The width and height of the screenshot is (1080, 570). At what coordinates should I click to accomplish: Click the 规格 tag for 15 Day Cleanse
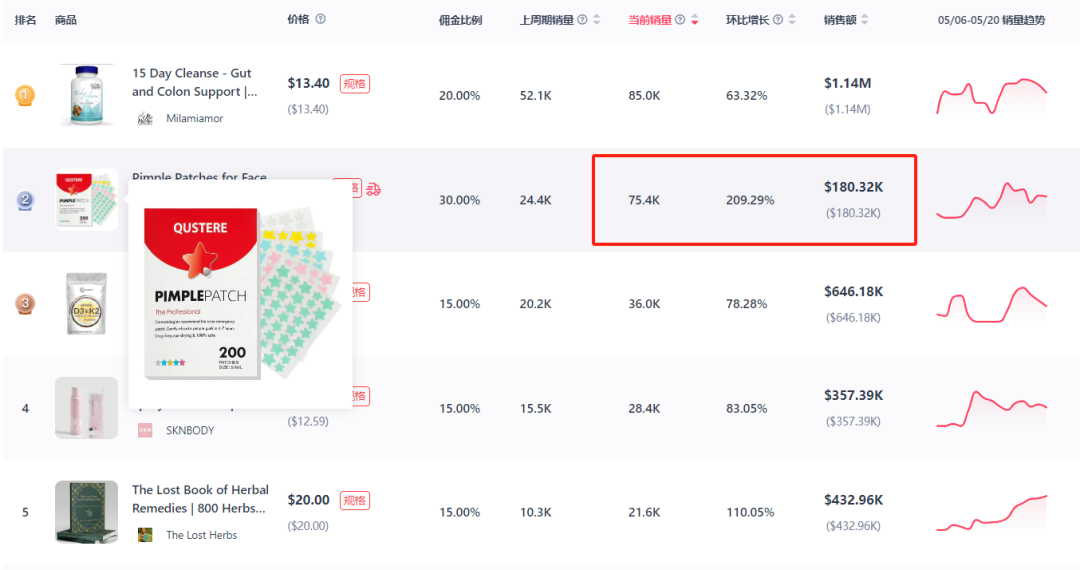pyautogui.click(x=355, y=84)
